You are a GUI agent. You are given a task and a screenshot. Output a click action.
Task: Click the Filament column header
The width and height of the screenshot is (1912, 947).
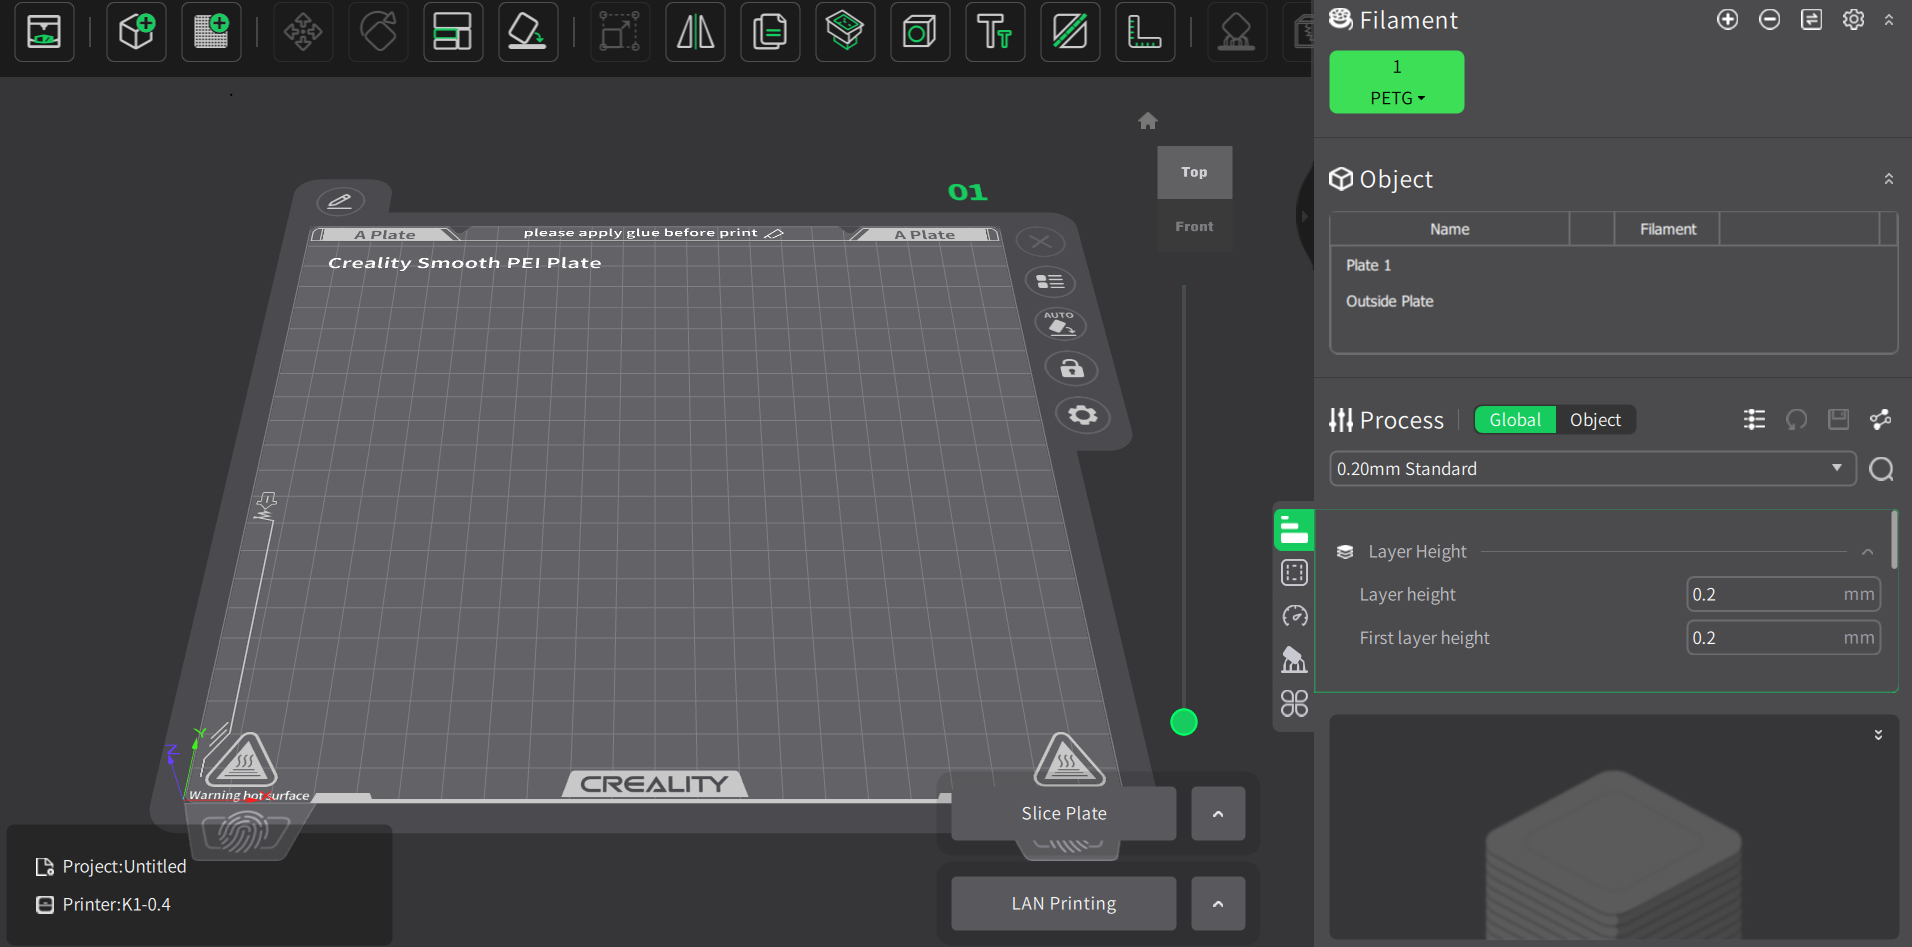[1668, 229]
